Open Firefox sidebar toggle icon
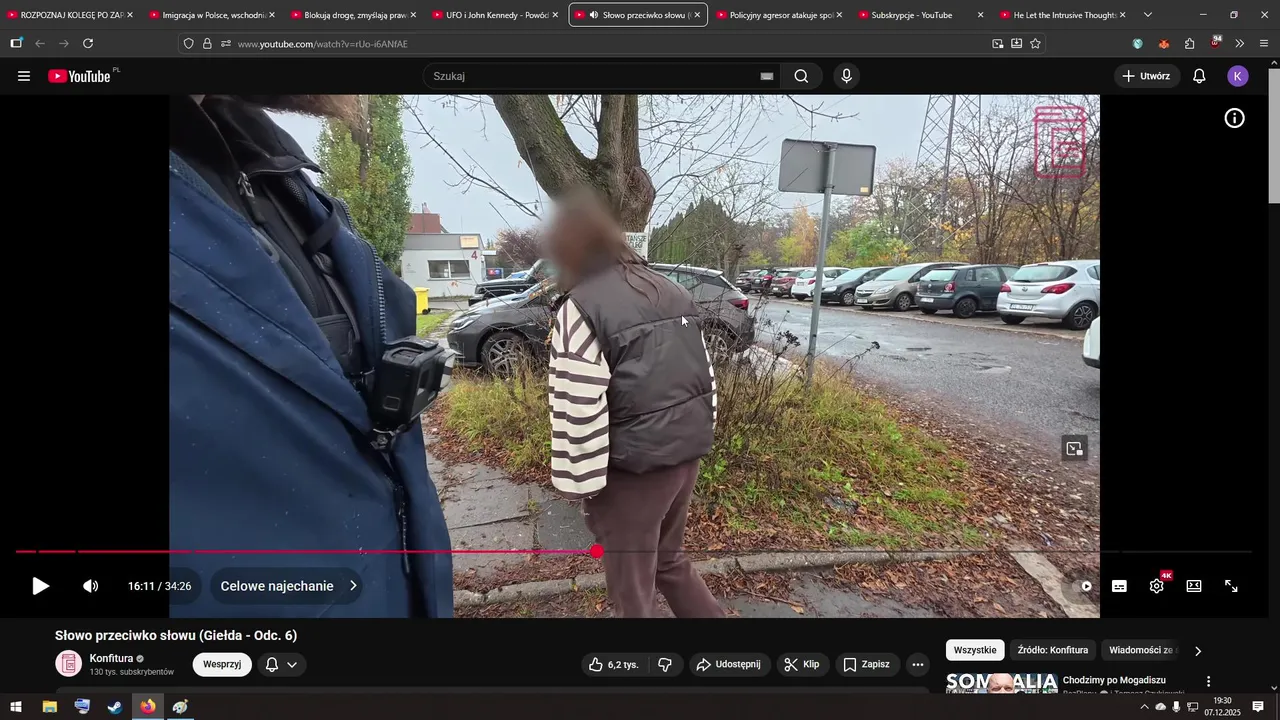 [16, 43]
